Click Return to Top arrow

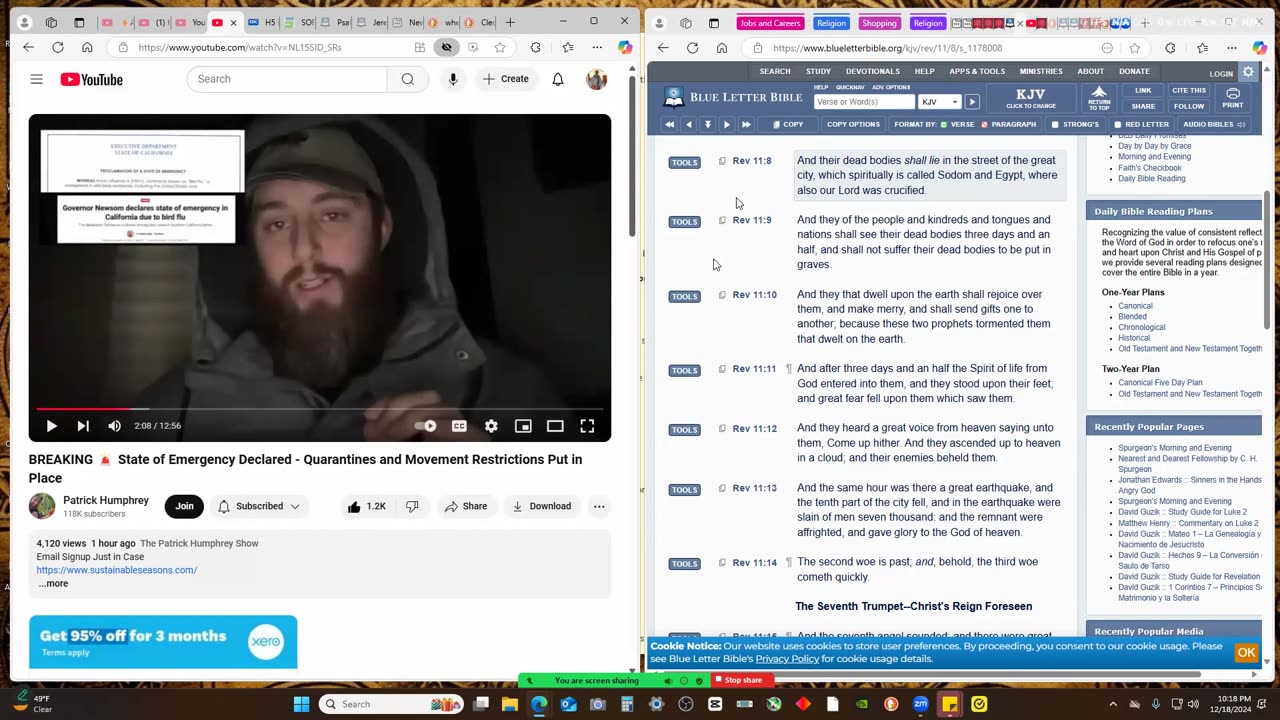point(1099,98)
